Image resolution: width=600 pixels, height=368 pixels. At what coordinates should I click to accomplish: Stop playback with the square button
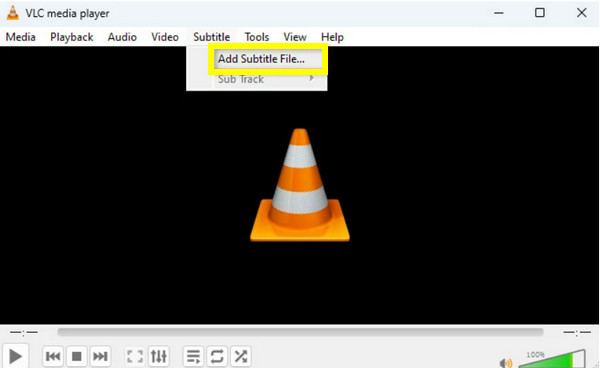point(77,357)
